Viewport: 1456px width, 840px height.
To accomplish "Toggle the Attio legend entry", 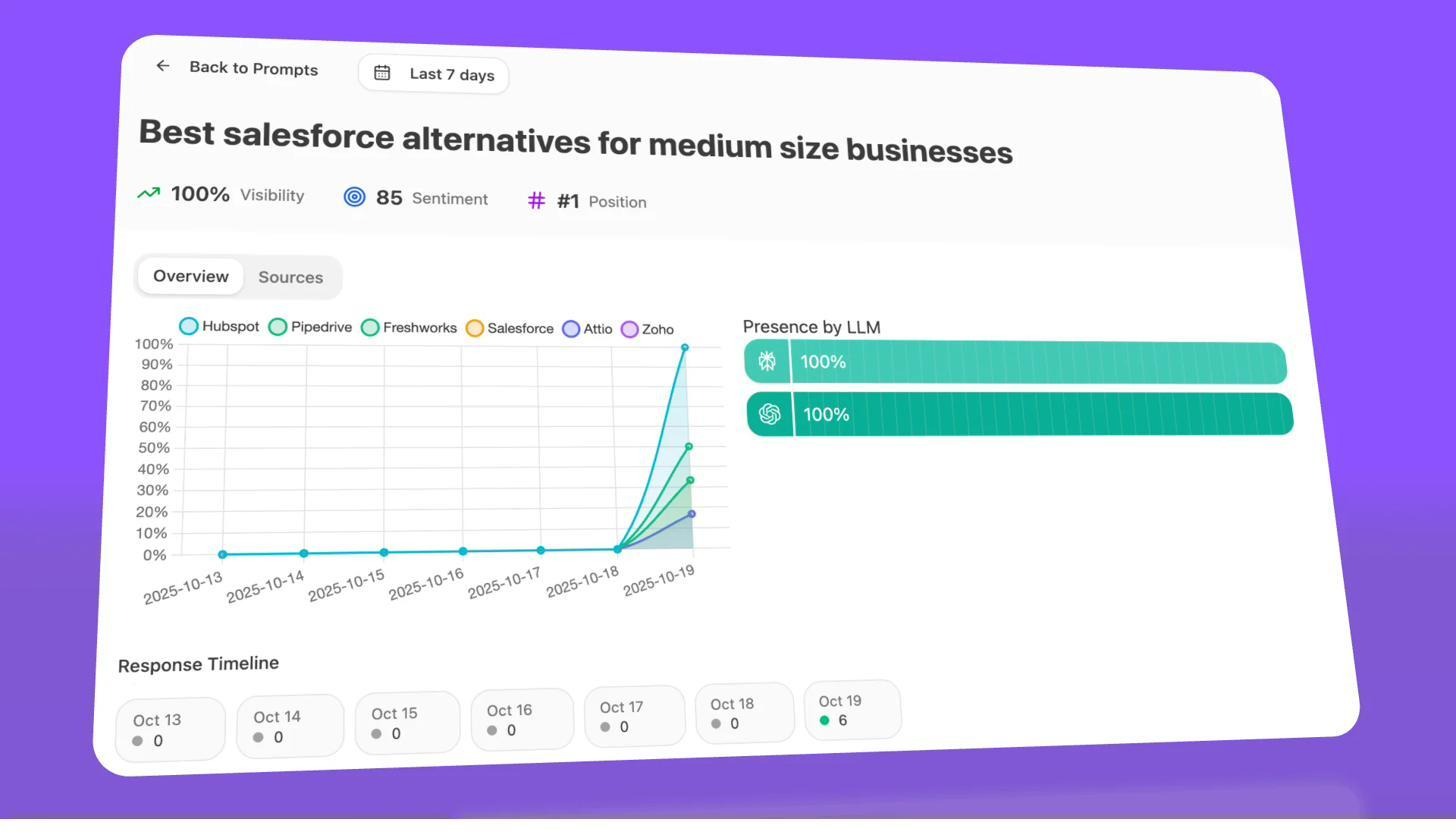I will tap(587, 328).
